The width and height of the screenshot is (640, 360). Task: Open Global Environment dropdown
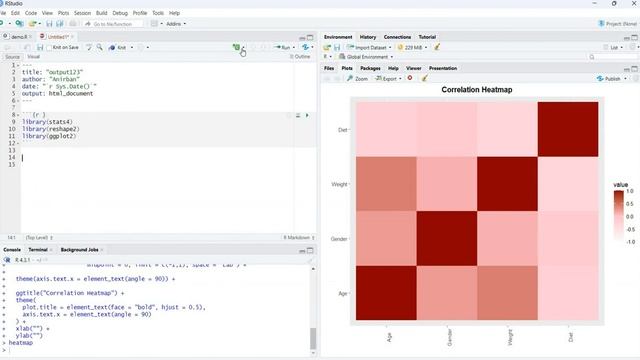point(367,57)
